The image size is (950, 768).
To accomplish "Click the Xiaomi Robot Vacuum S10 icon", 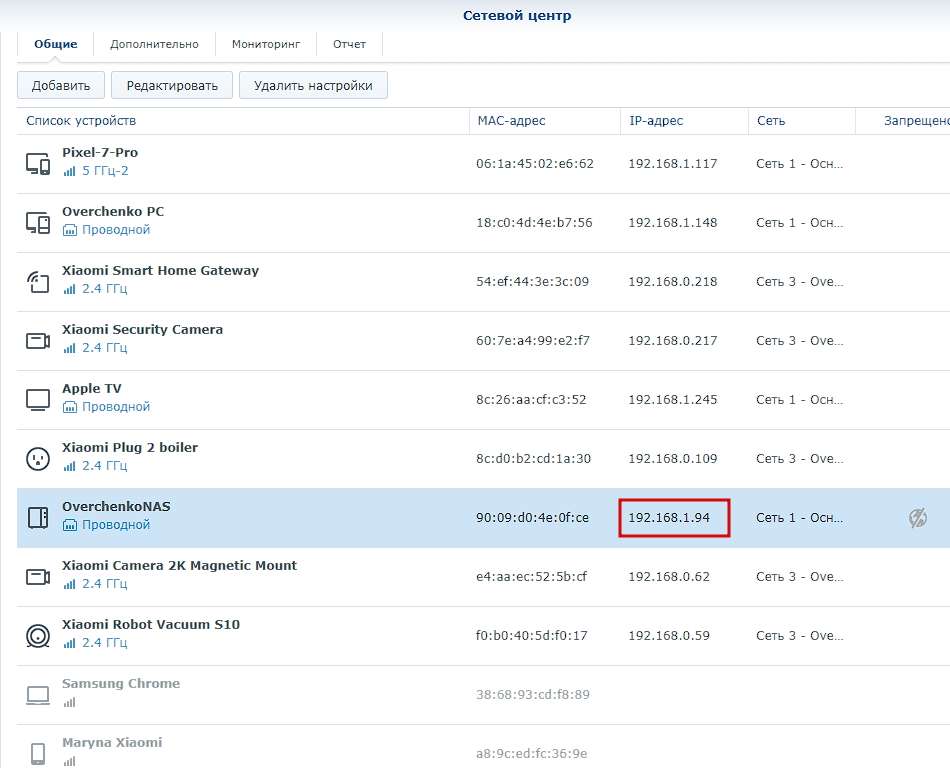I will tap(38, 636).
